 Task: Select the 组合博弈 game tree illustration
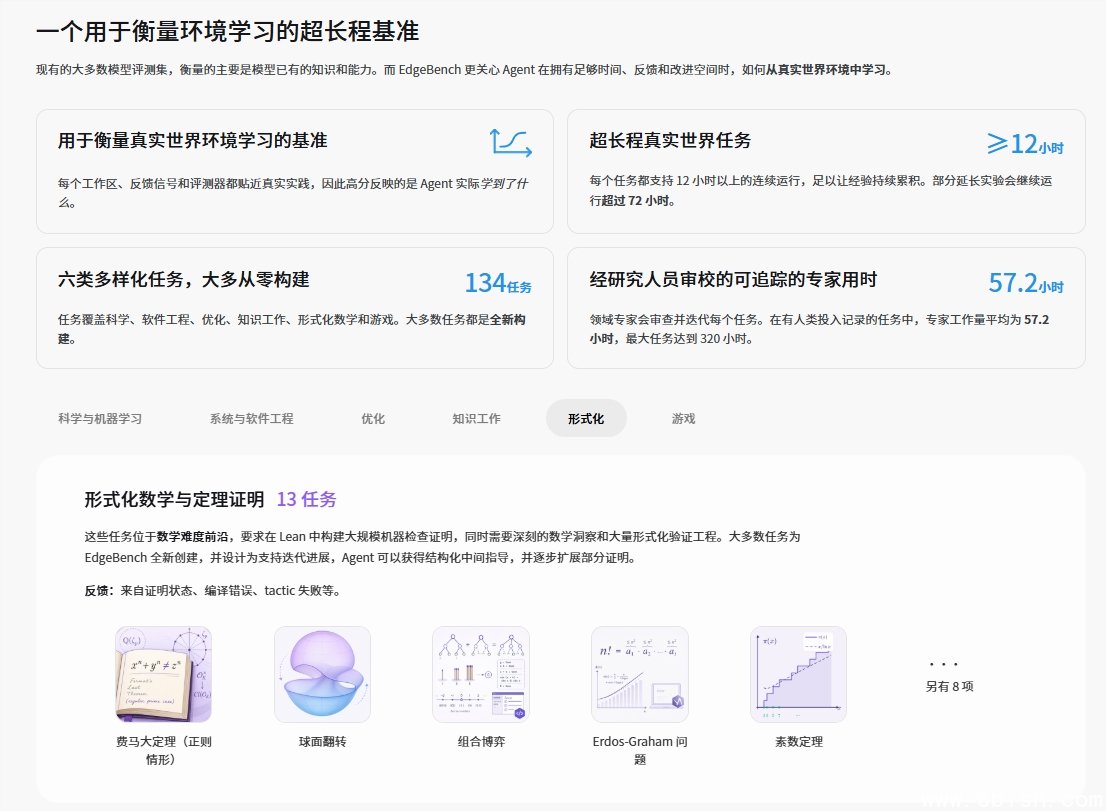481,674
